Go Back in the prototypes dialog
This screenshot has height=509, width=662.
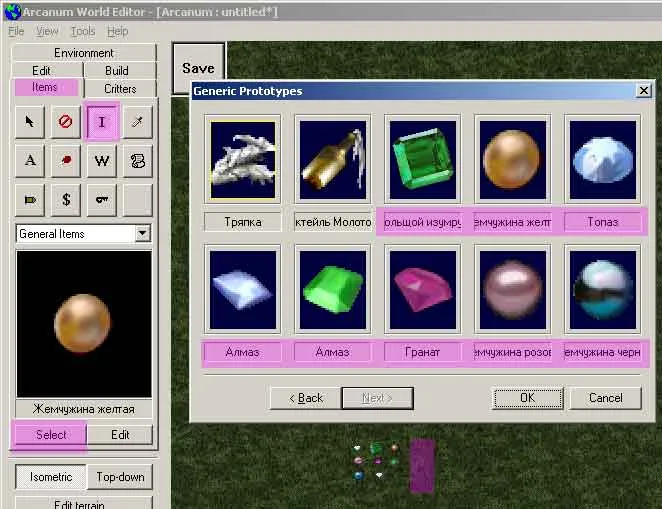(305, 398)
